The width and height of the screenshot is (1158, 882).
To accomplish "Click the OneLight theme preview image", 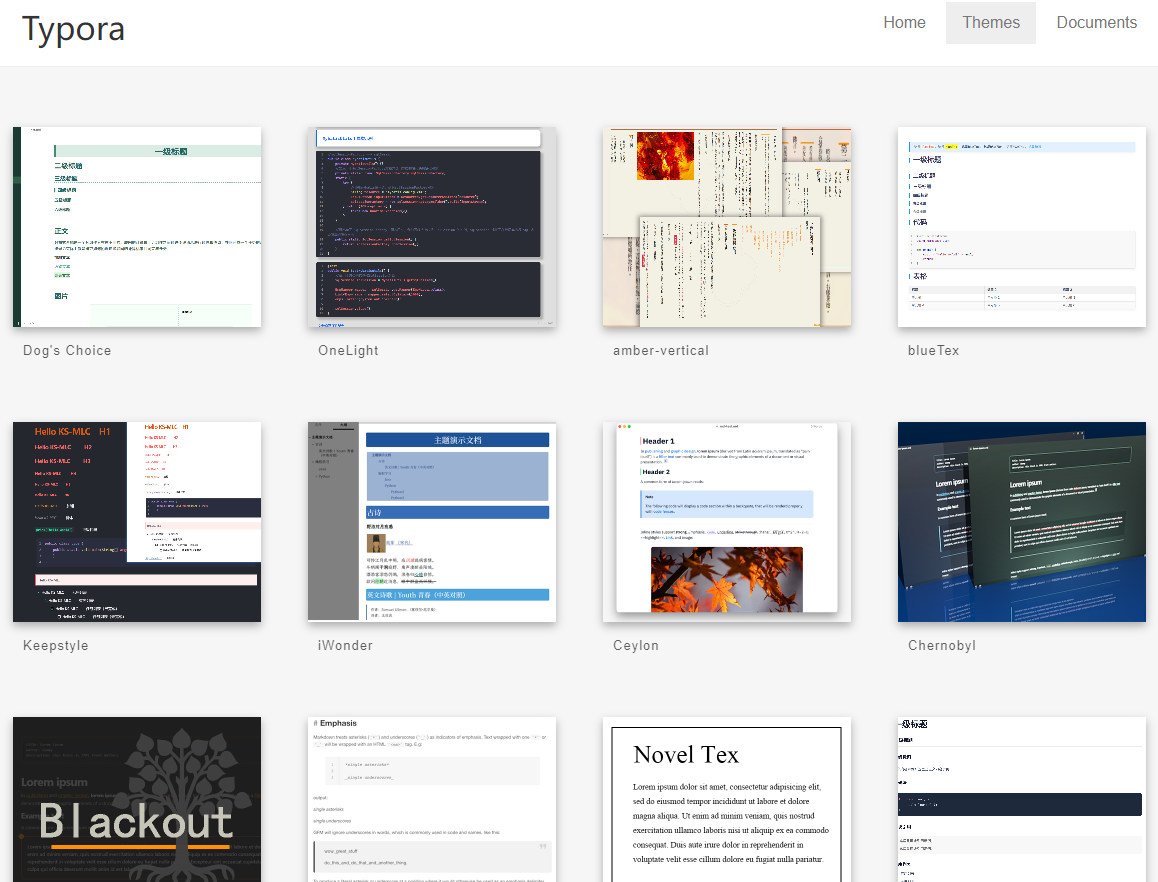I will (432, 227).
